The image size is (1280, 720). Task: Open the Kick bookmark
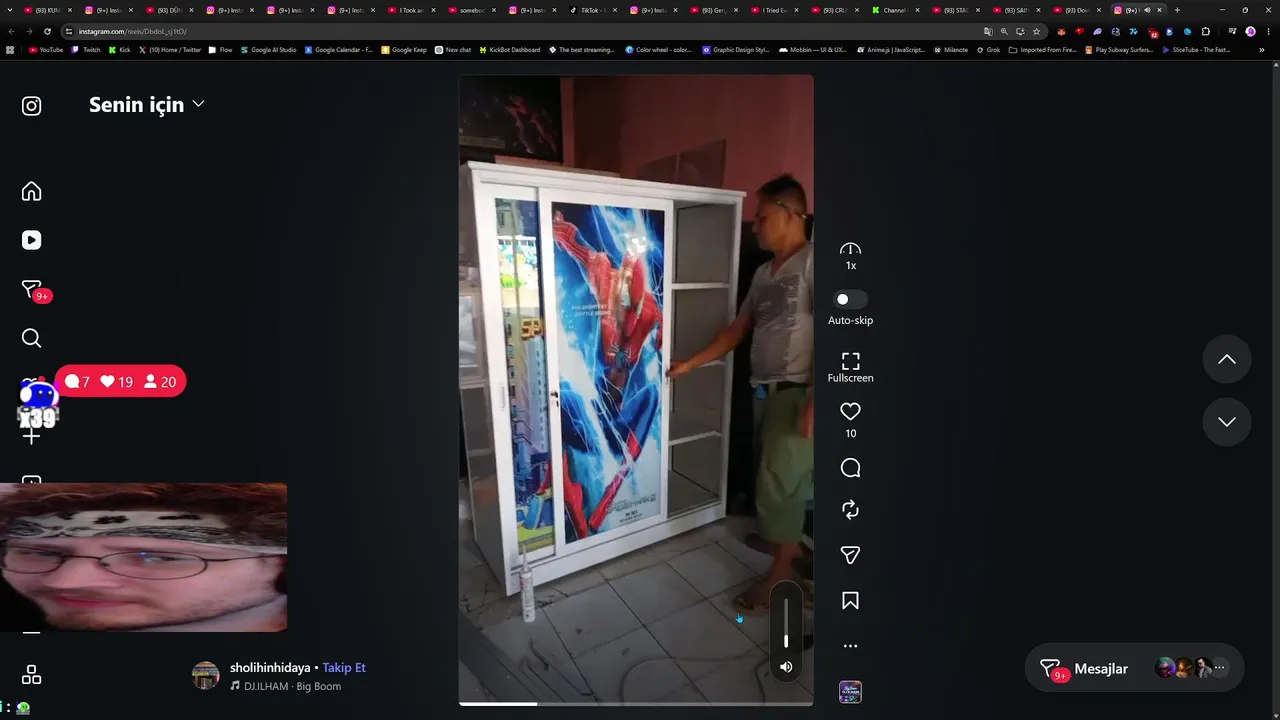tap(119, 50)
